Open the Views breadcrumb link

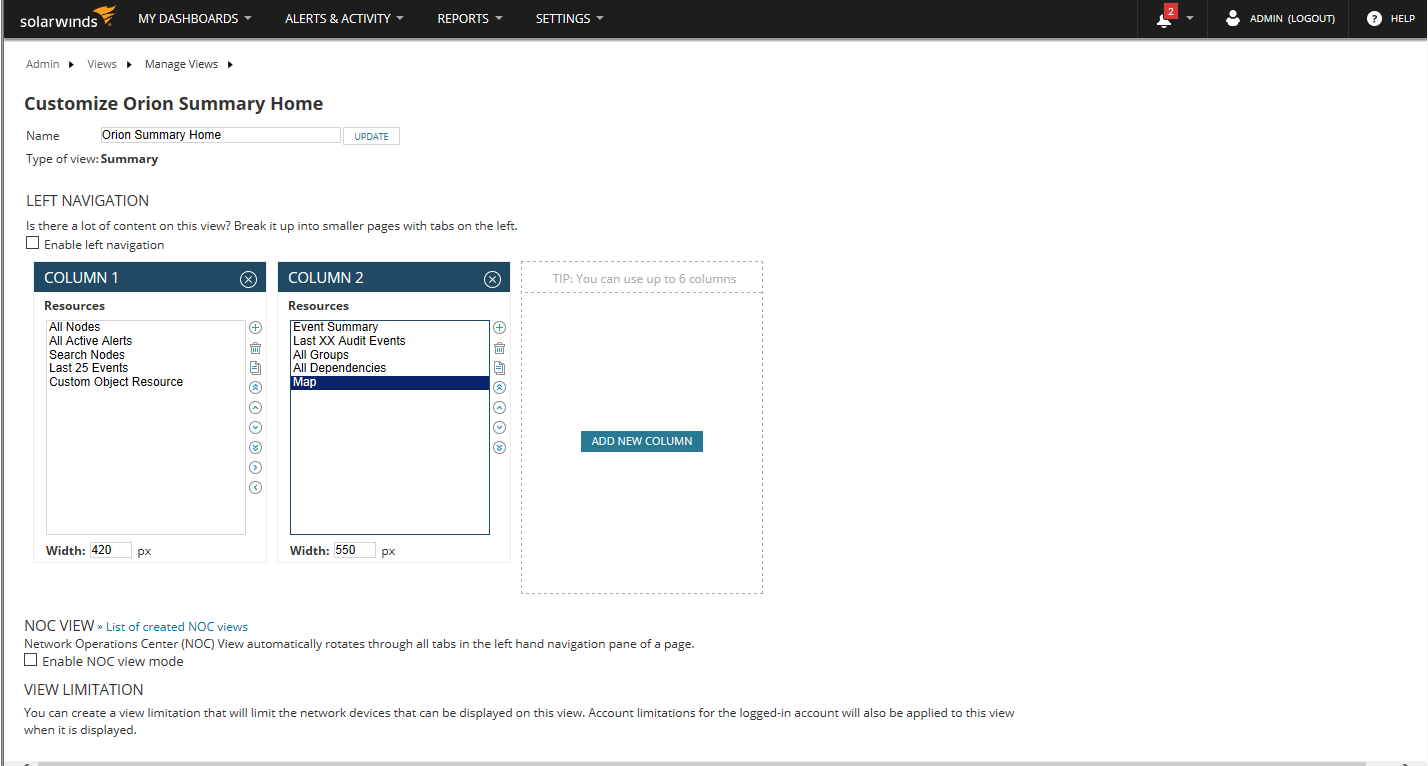point(102,64)
